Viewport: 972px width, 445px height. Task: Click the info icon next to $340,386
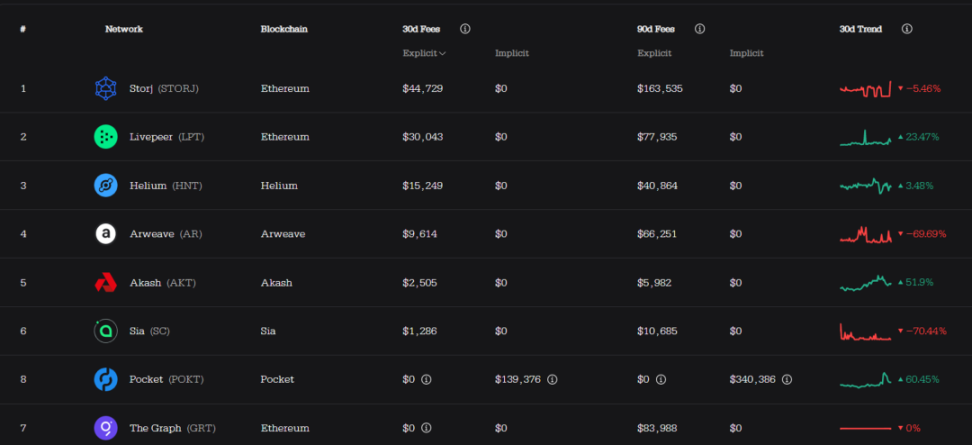click(x=787, y=380)
